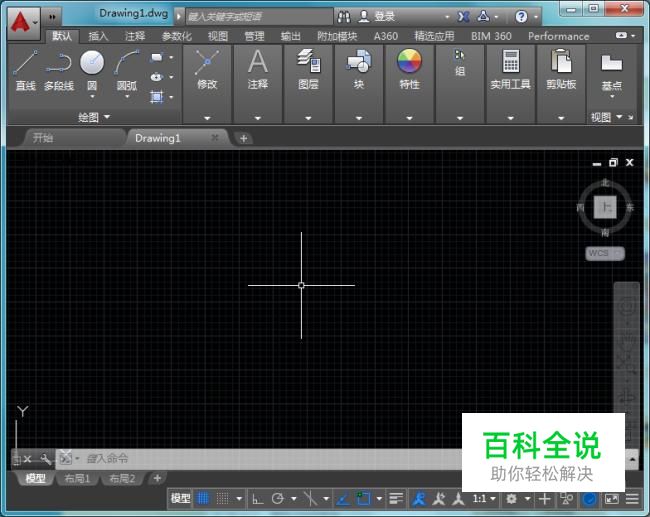Open the 图层 (Layers) panel icon
This screenshot has height=517, width=650.
coord(308,64)
